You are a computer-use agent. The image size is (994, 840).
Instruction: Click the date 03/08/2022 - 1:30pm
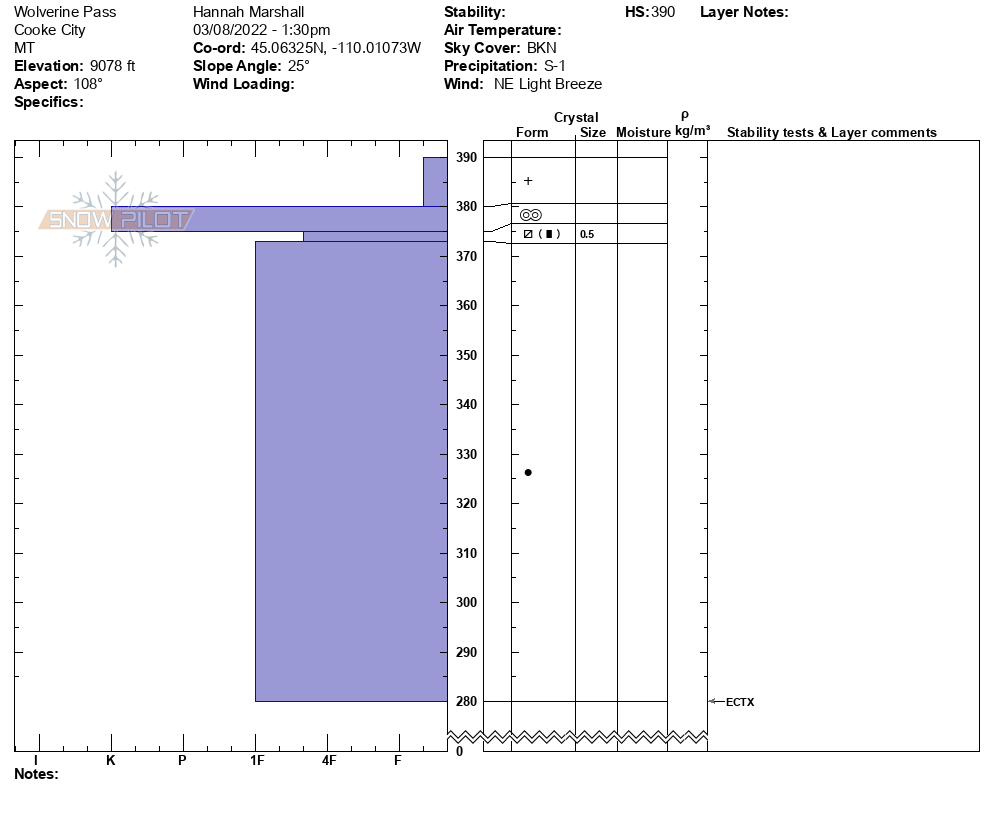pyautogui.click(x=261, y=30)
